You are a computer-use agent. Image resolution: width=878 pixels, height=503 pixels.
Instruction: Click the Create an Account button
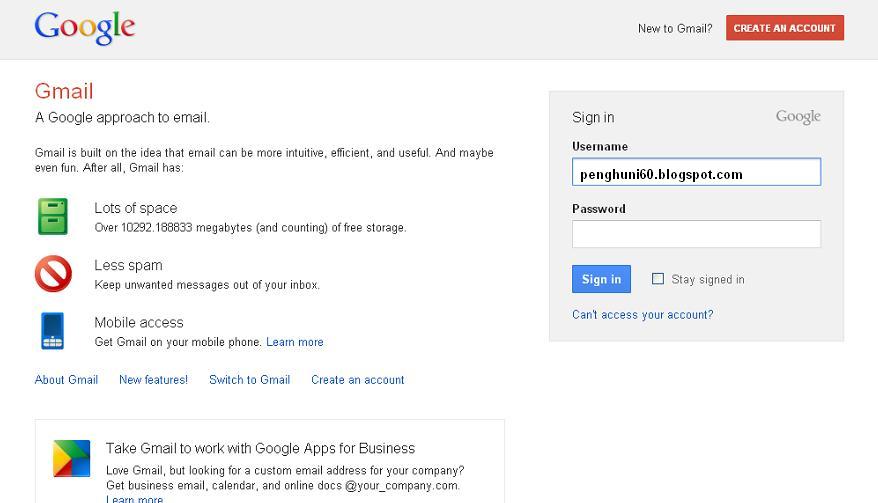click(785, 28)
